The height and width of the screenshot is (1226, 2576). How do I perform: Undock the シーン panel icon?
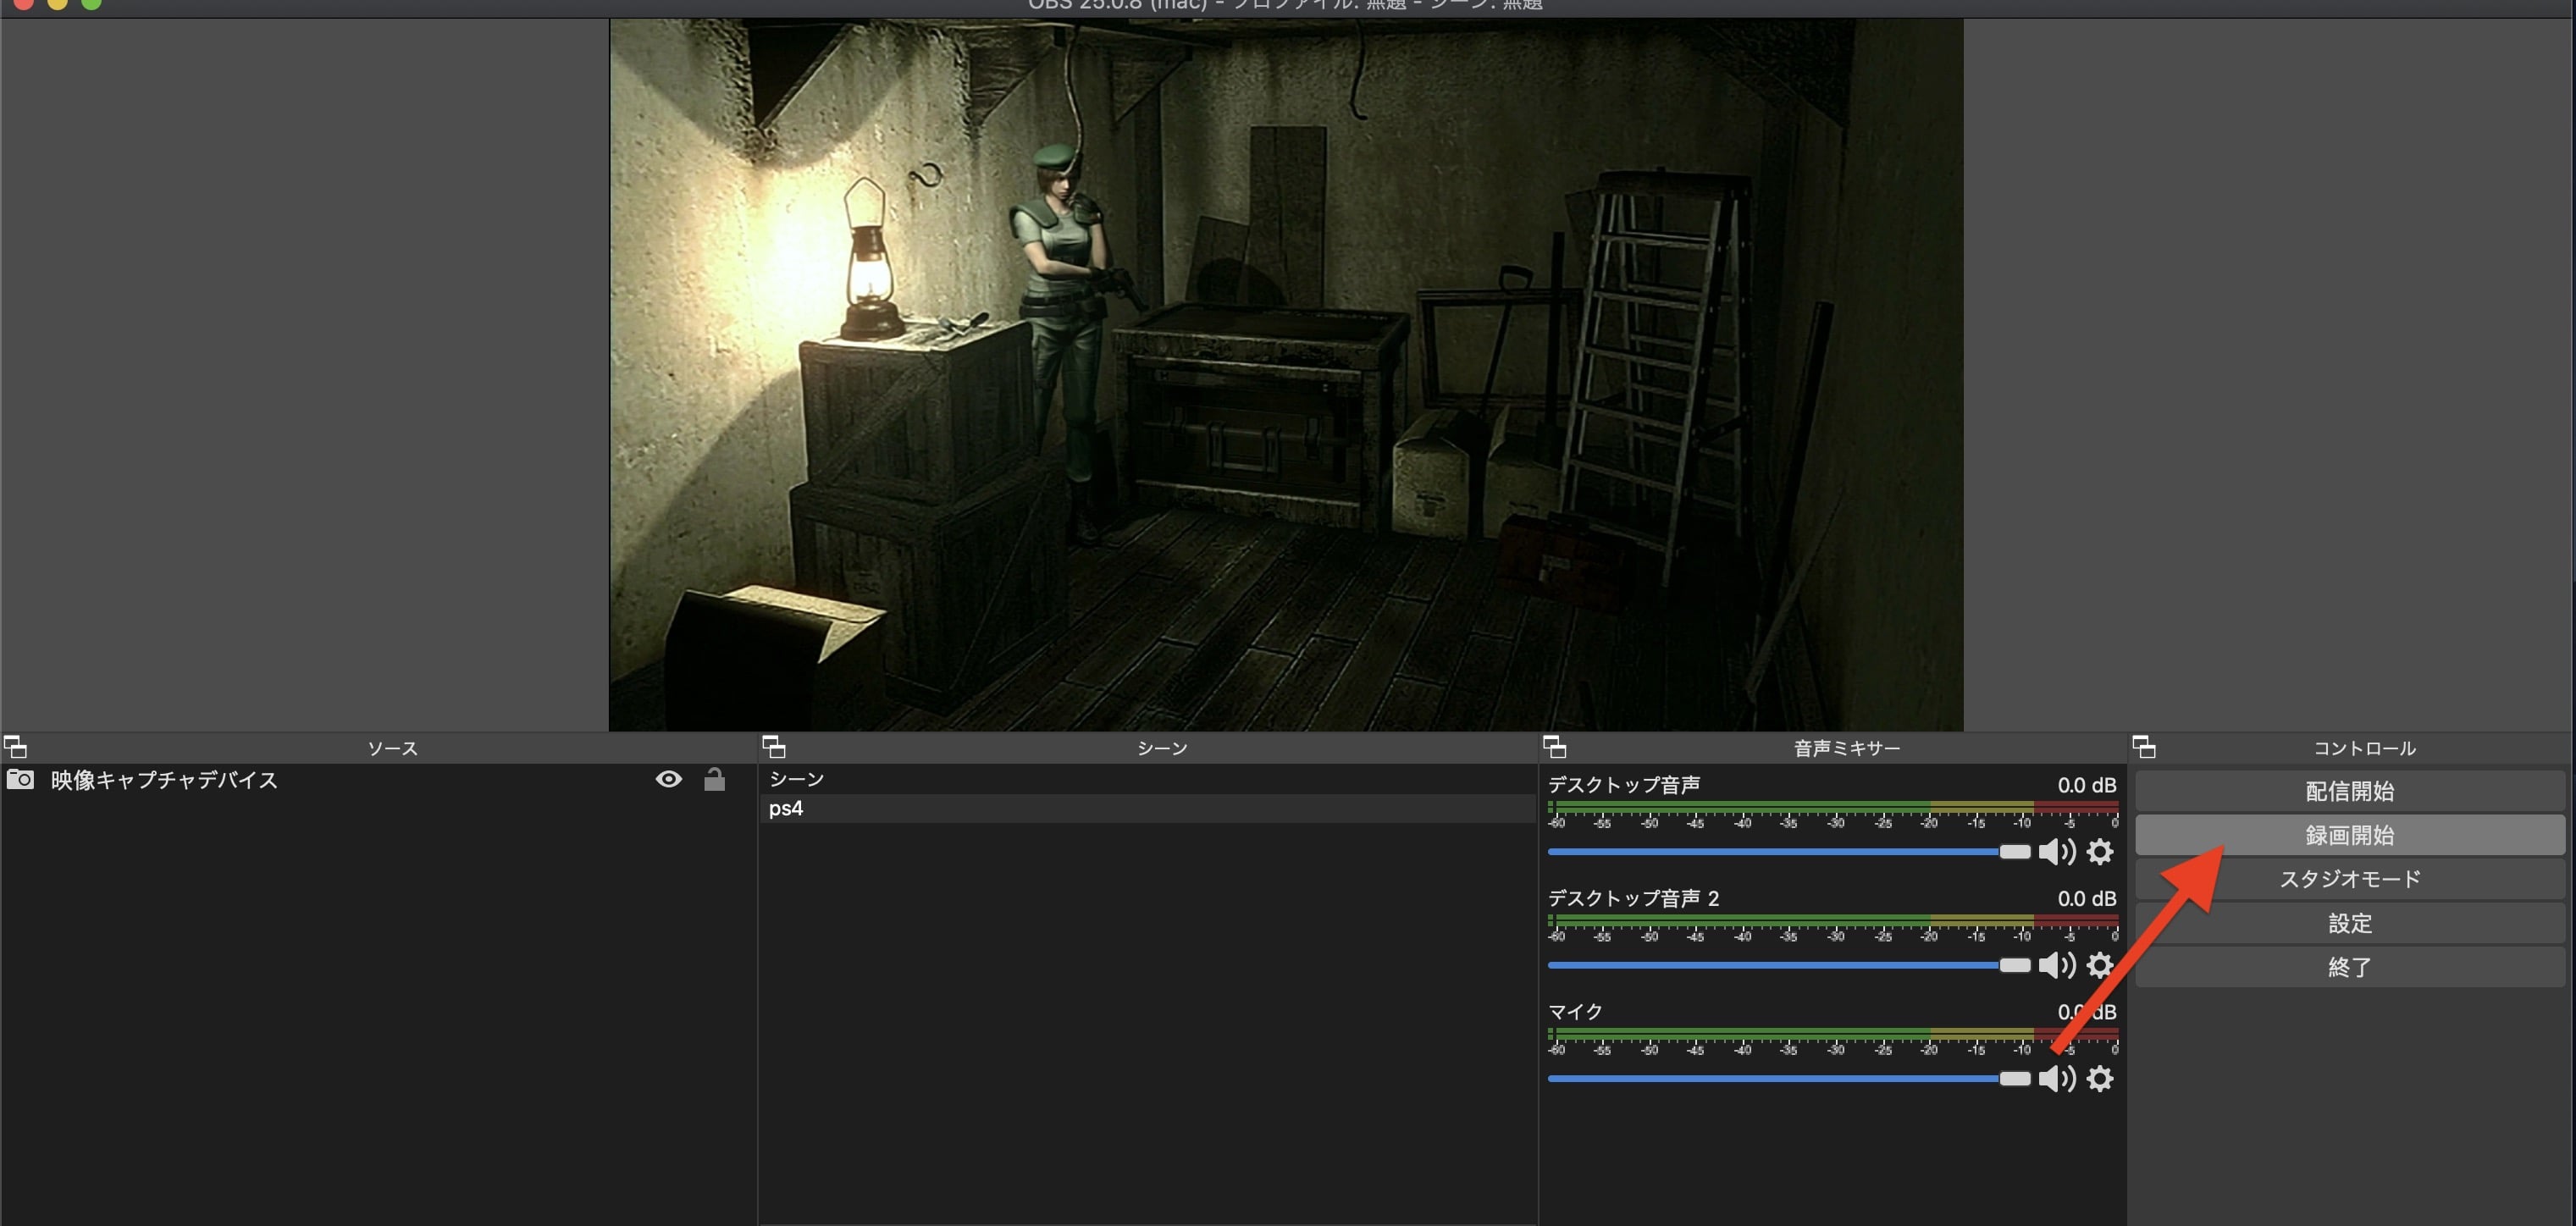(774, 747)
